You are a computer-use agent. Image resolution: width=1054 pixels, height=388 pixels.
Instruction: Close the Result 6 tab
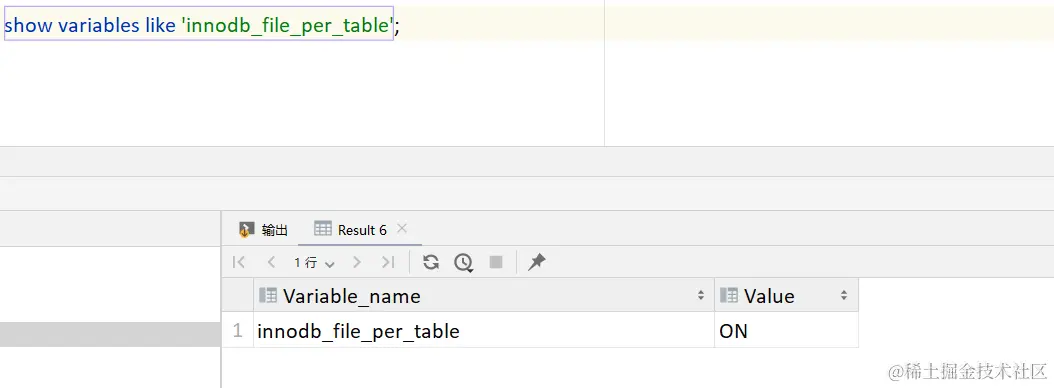[x=402, y=229]
